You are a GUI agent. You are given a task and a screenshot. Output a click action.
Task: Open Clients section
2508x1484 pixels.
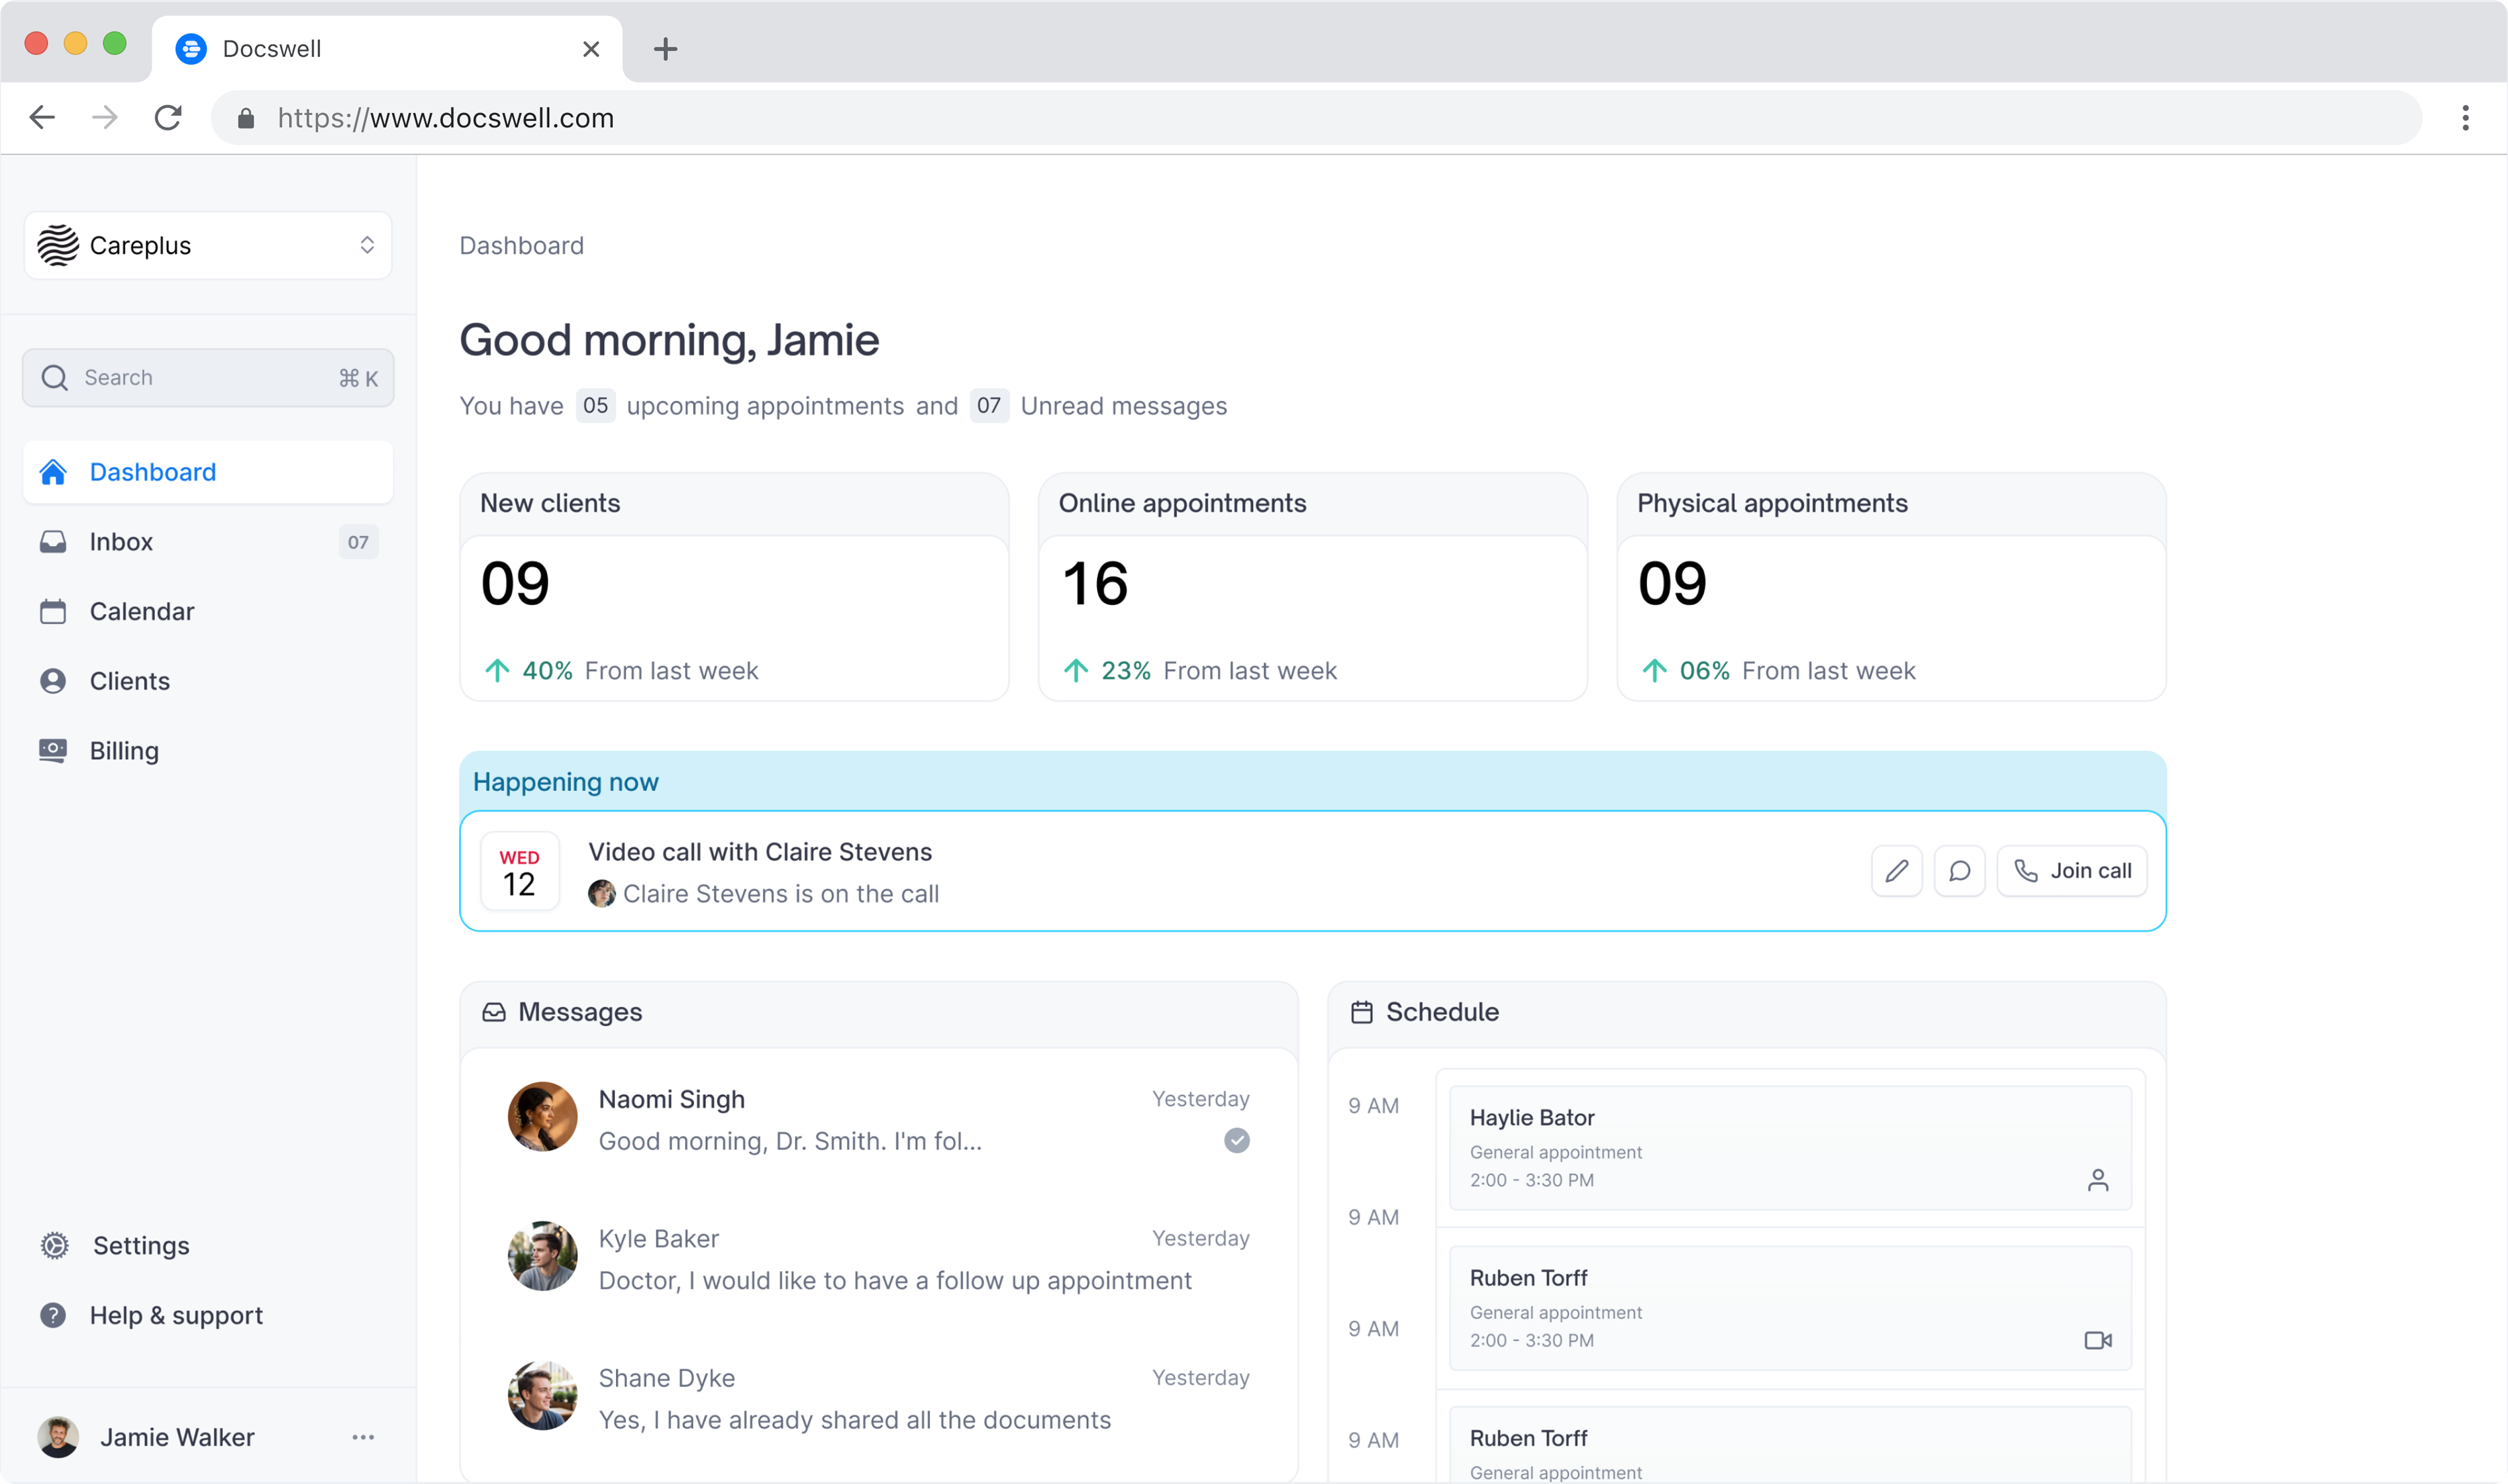click(208, 681)
